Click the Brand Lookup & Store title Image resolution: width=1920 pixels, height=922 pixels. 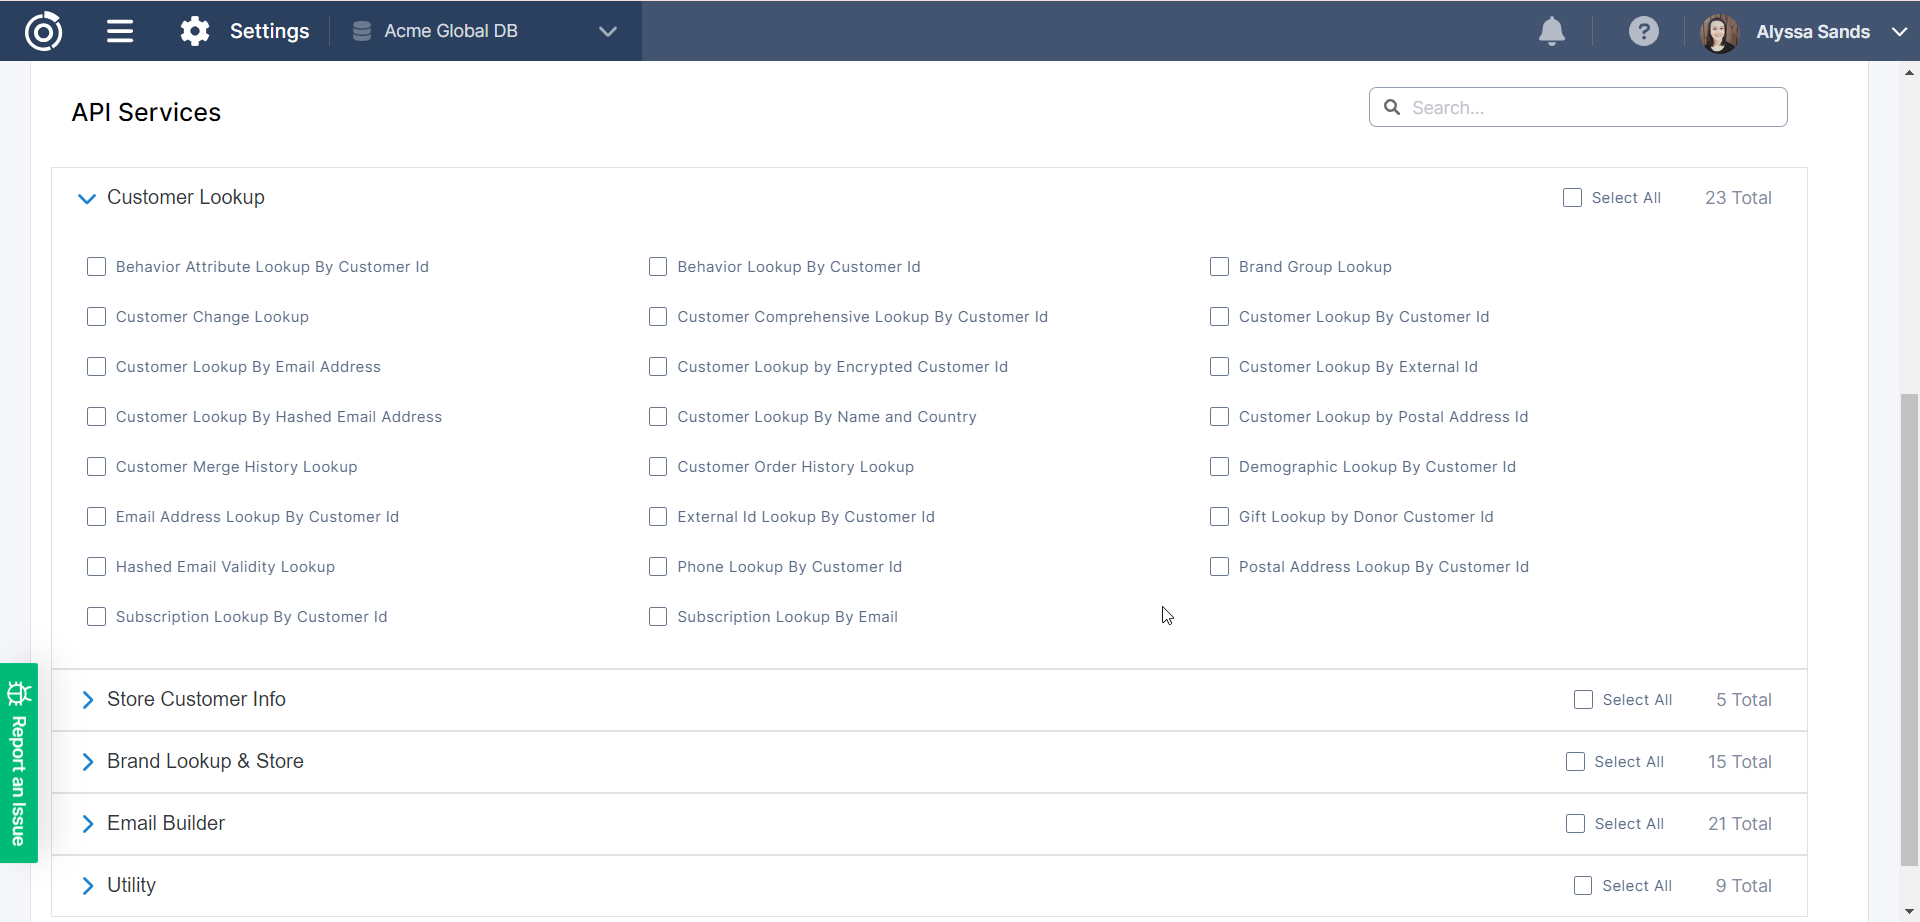pyautogui.click(x=205, y=762)
